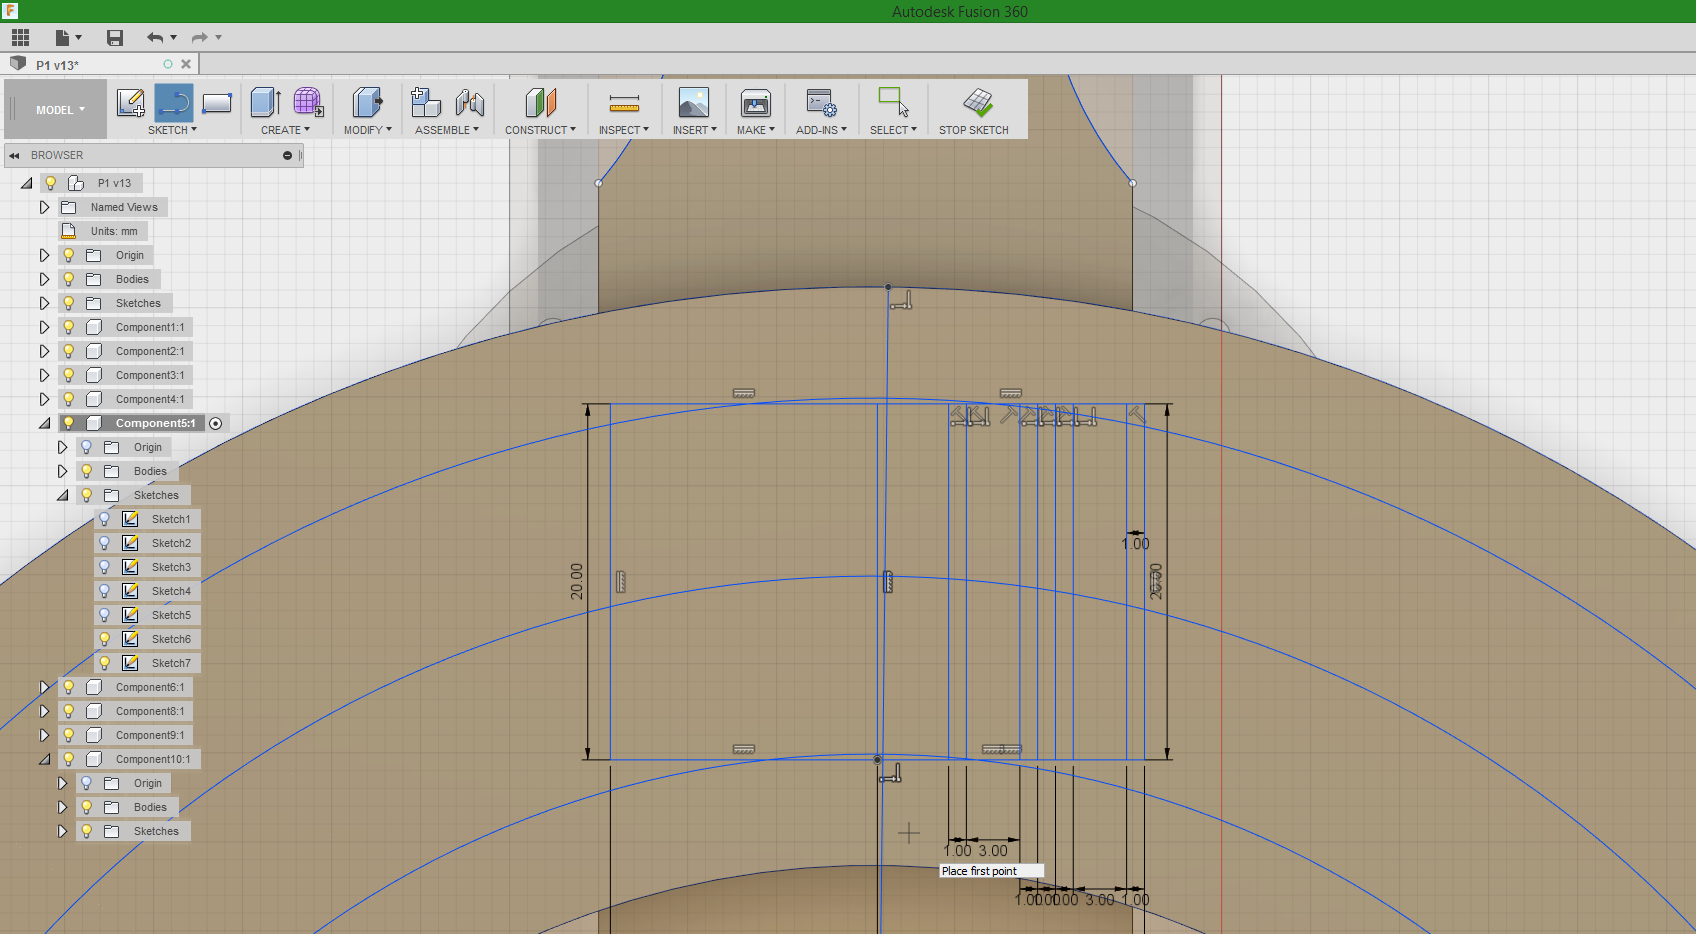Click the Joint assemble icon
1696x934 pixels.
tap(469, 102)
